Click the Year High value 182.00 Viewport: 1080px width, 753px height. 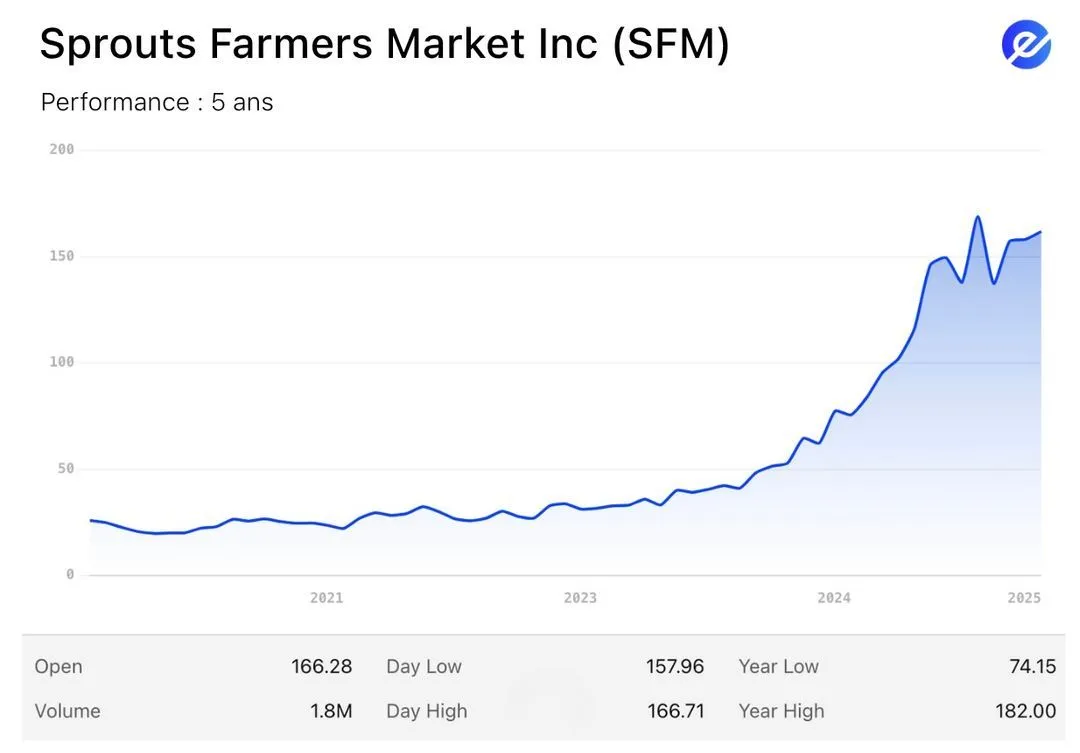click(x=1027, y=711)
